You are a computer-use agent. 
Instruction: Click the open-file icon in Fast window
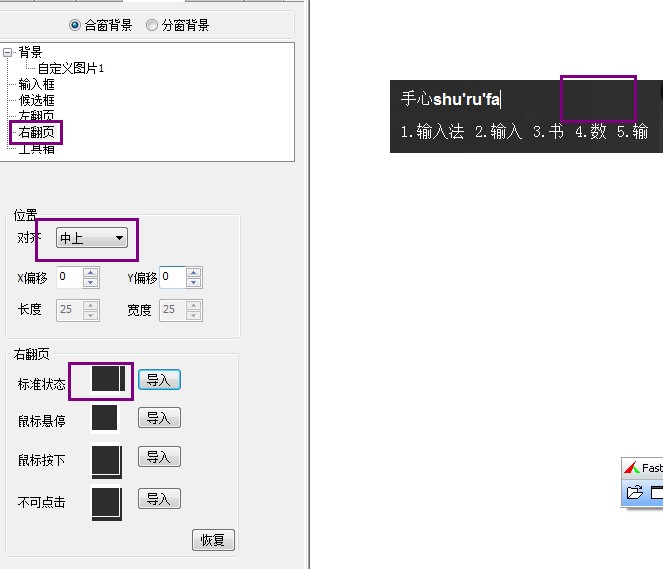(634, 492)
